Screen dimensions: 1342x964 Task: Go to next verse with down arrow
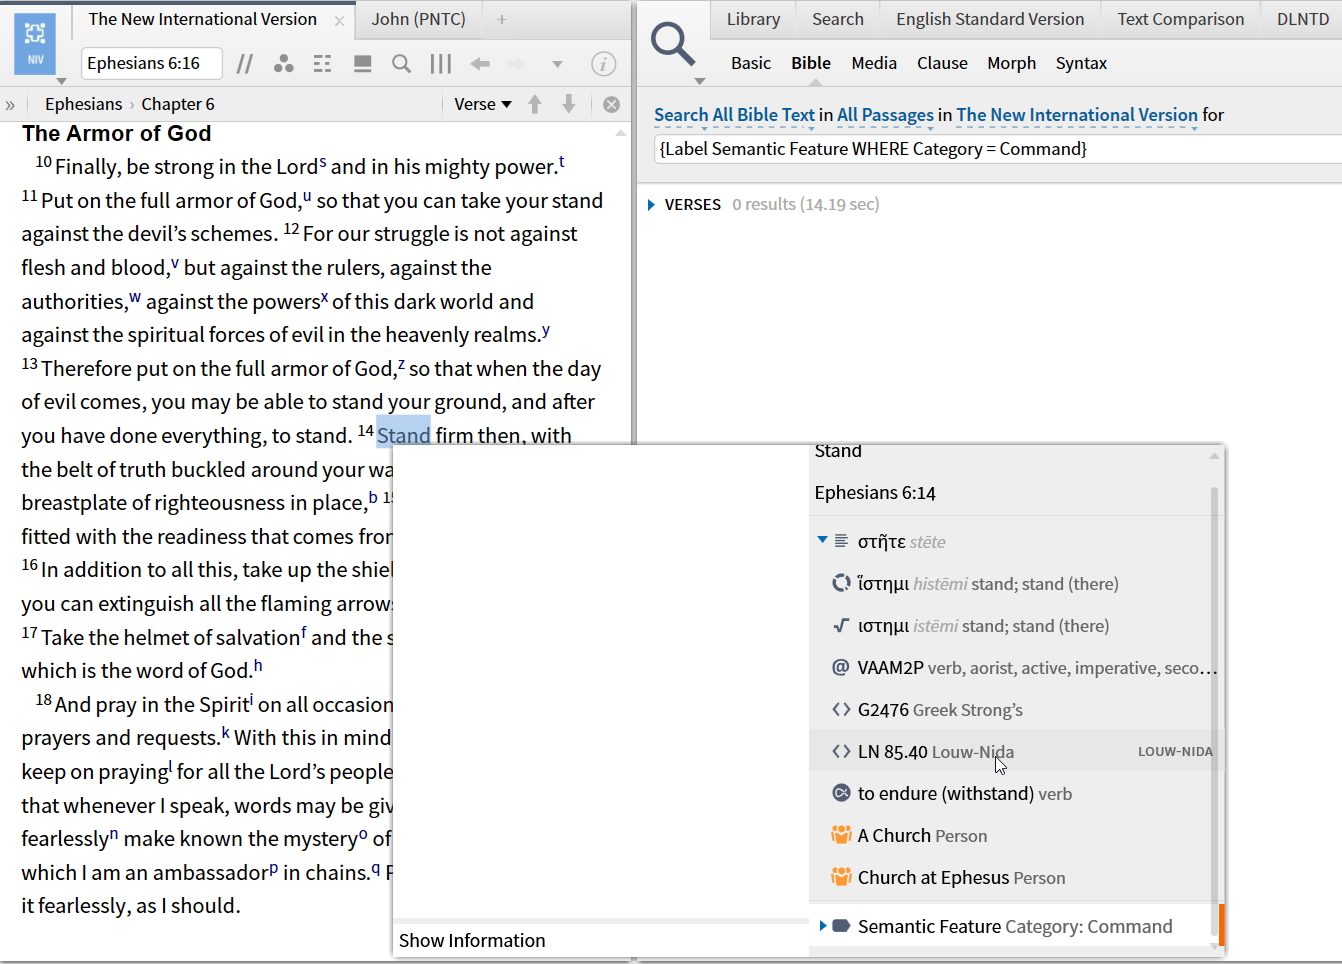[569, 104]
